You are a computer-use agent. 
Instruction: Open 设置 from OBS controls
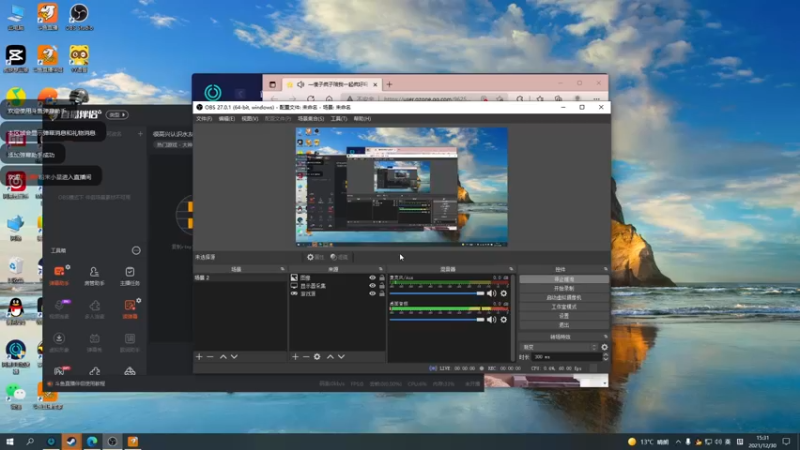[564, 316]
